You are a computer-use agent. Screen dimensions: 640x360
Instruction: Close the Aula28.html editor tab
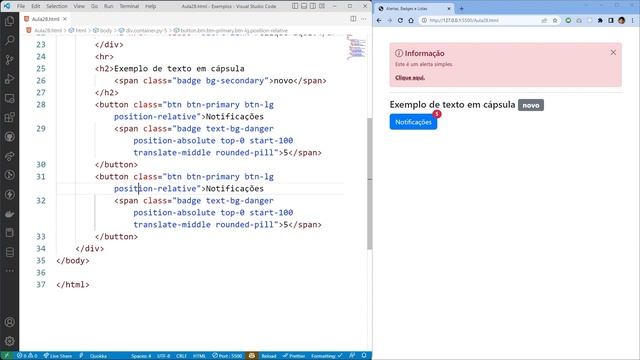[x=65, y=19]
